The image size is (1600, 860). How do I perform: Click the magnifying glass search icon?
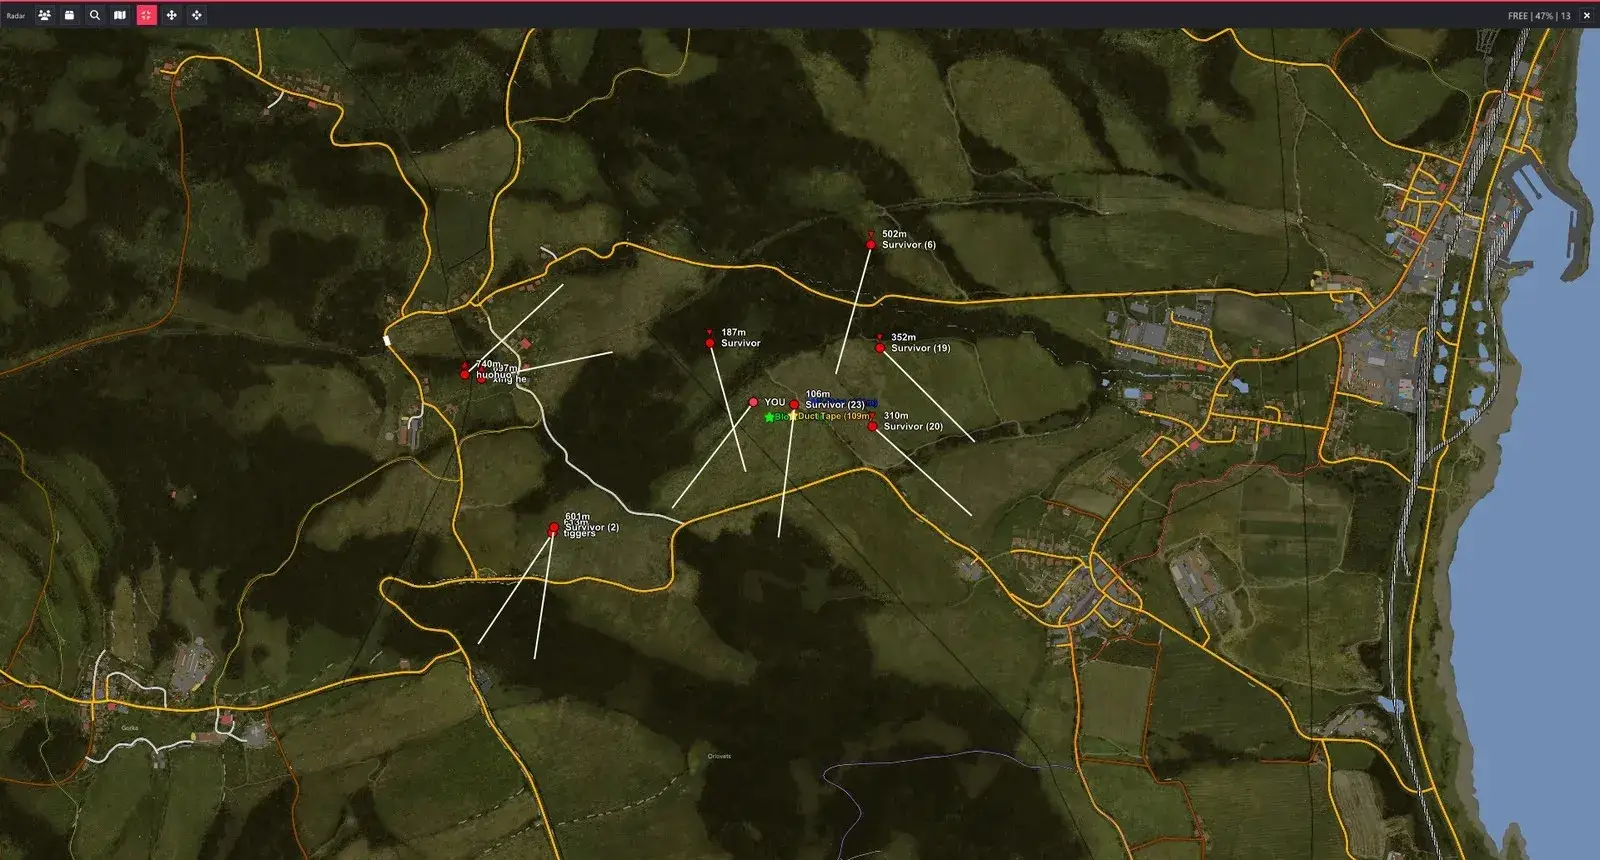(94, 15)
